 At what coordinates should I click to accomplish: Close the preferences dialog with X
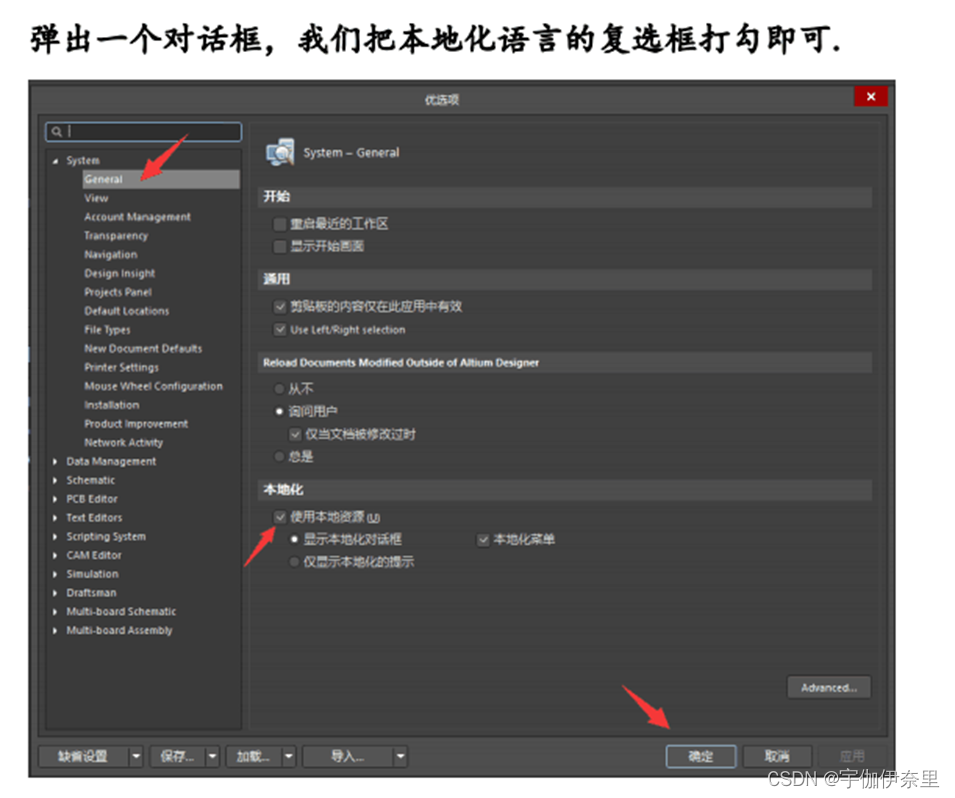coord(870,96)
